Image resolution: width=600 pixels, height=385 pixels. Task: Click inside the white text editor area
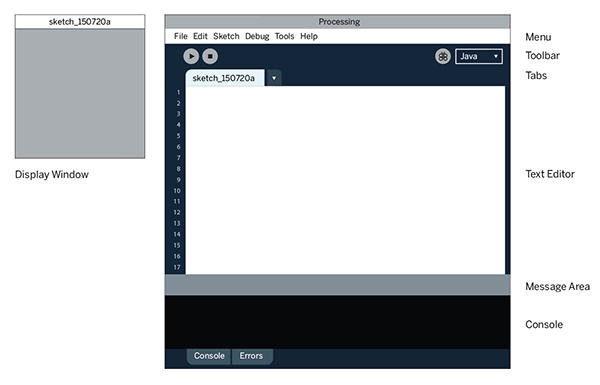point(345,180)
